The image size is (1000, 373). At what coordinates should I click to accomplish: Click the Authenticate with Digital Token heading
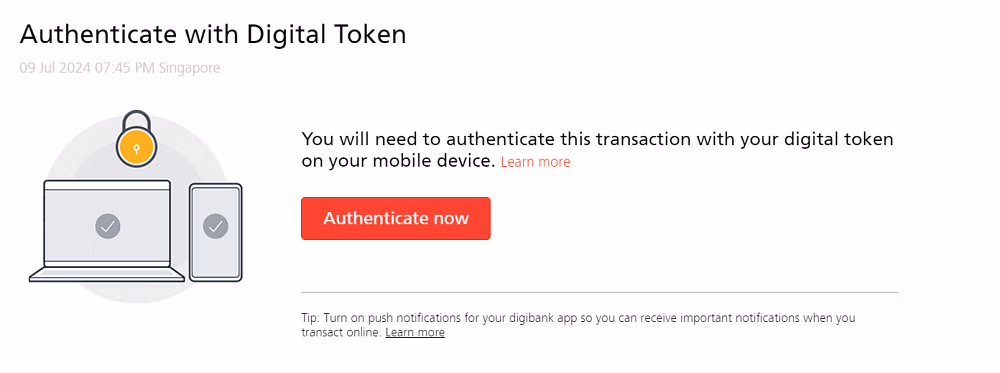(x=212, y=34)
